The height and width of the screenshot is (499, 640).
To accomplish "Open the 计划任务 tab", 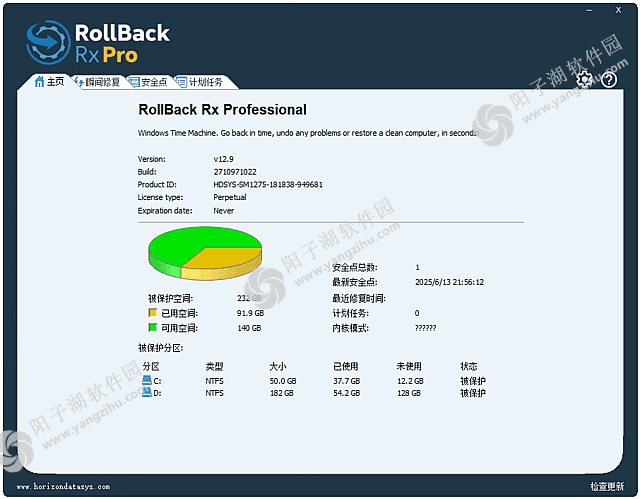I will [200, 82].
